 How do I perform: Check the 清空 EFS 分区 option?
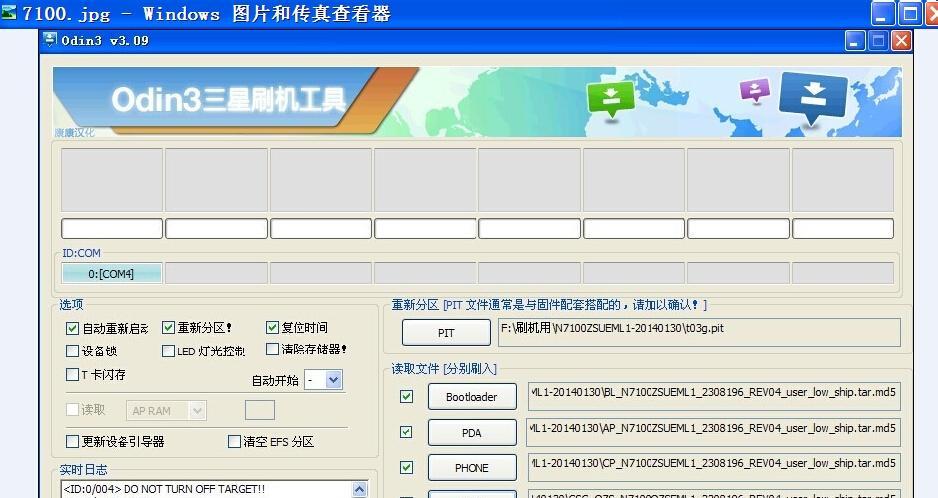pos(234,441)
